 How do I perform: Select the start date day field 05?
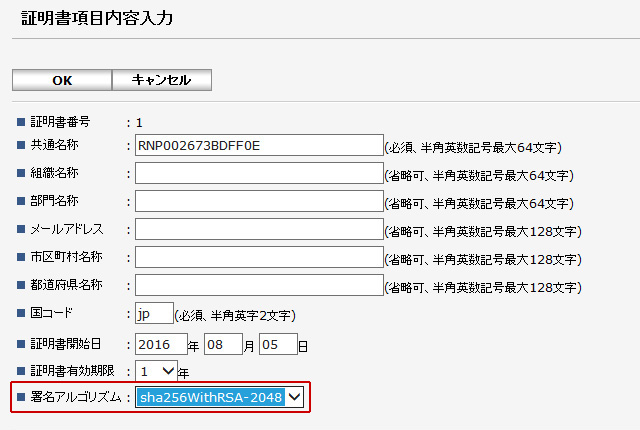click(278, 345)
